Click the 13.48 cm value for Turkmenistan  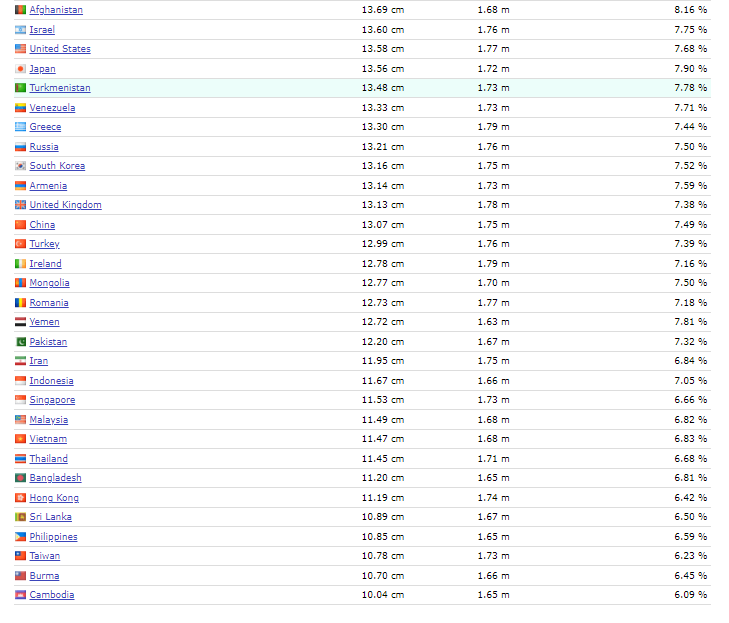382,88
